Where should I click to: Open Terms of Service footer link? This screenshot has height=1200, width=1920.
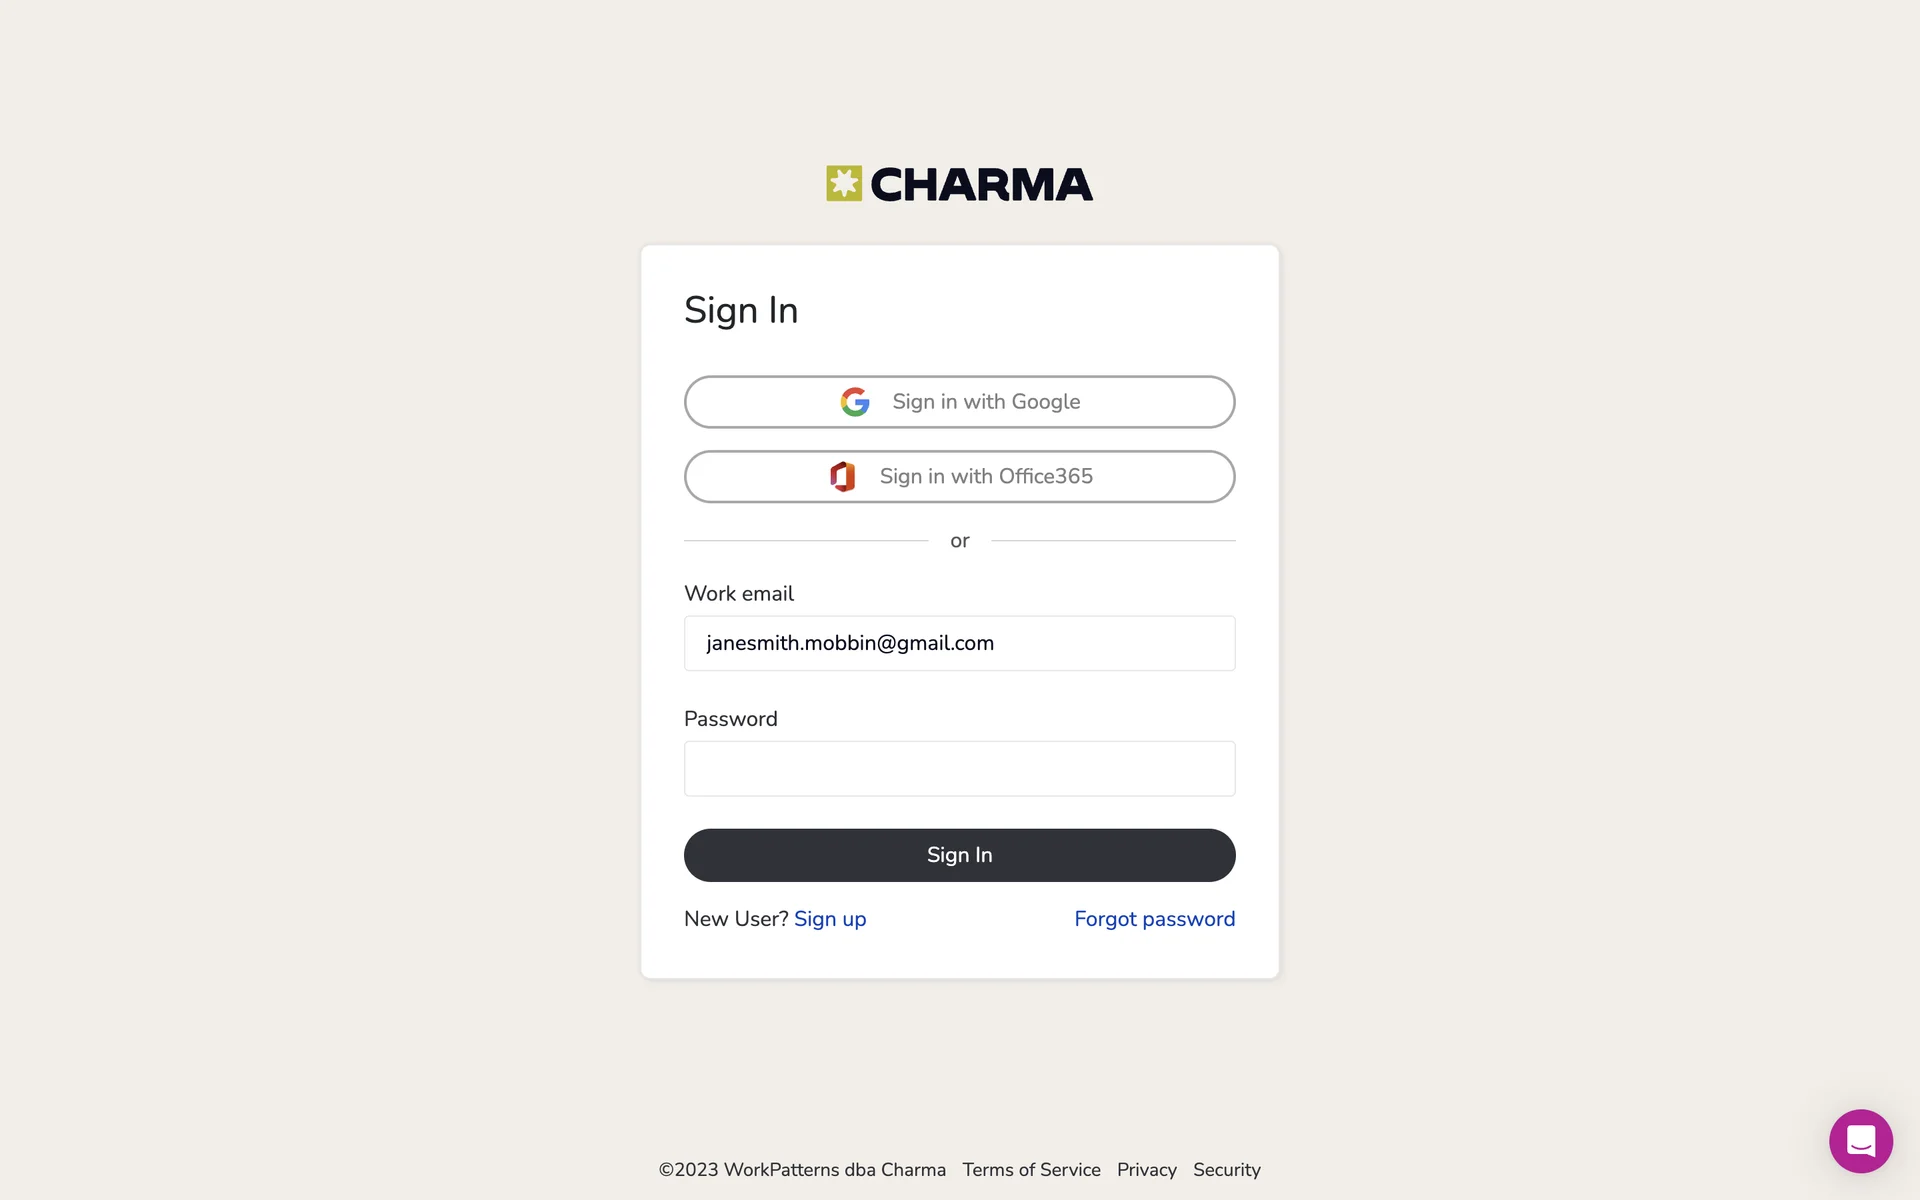pos(1031,1170)
